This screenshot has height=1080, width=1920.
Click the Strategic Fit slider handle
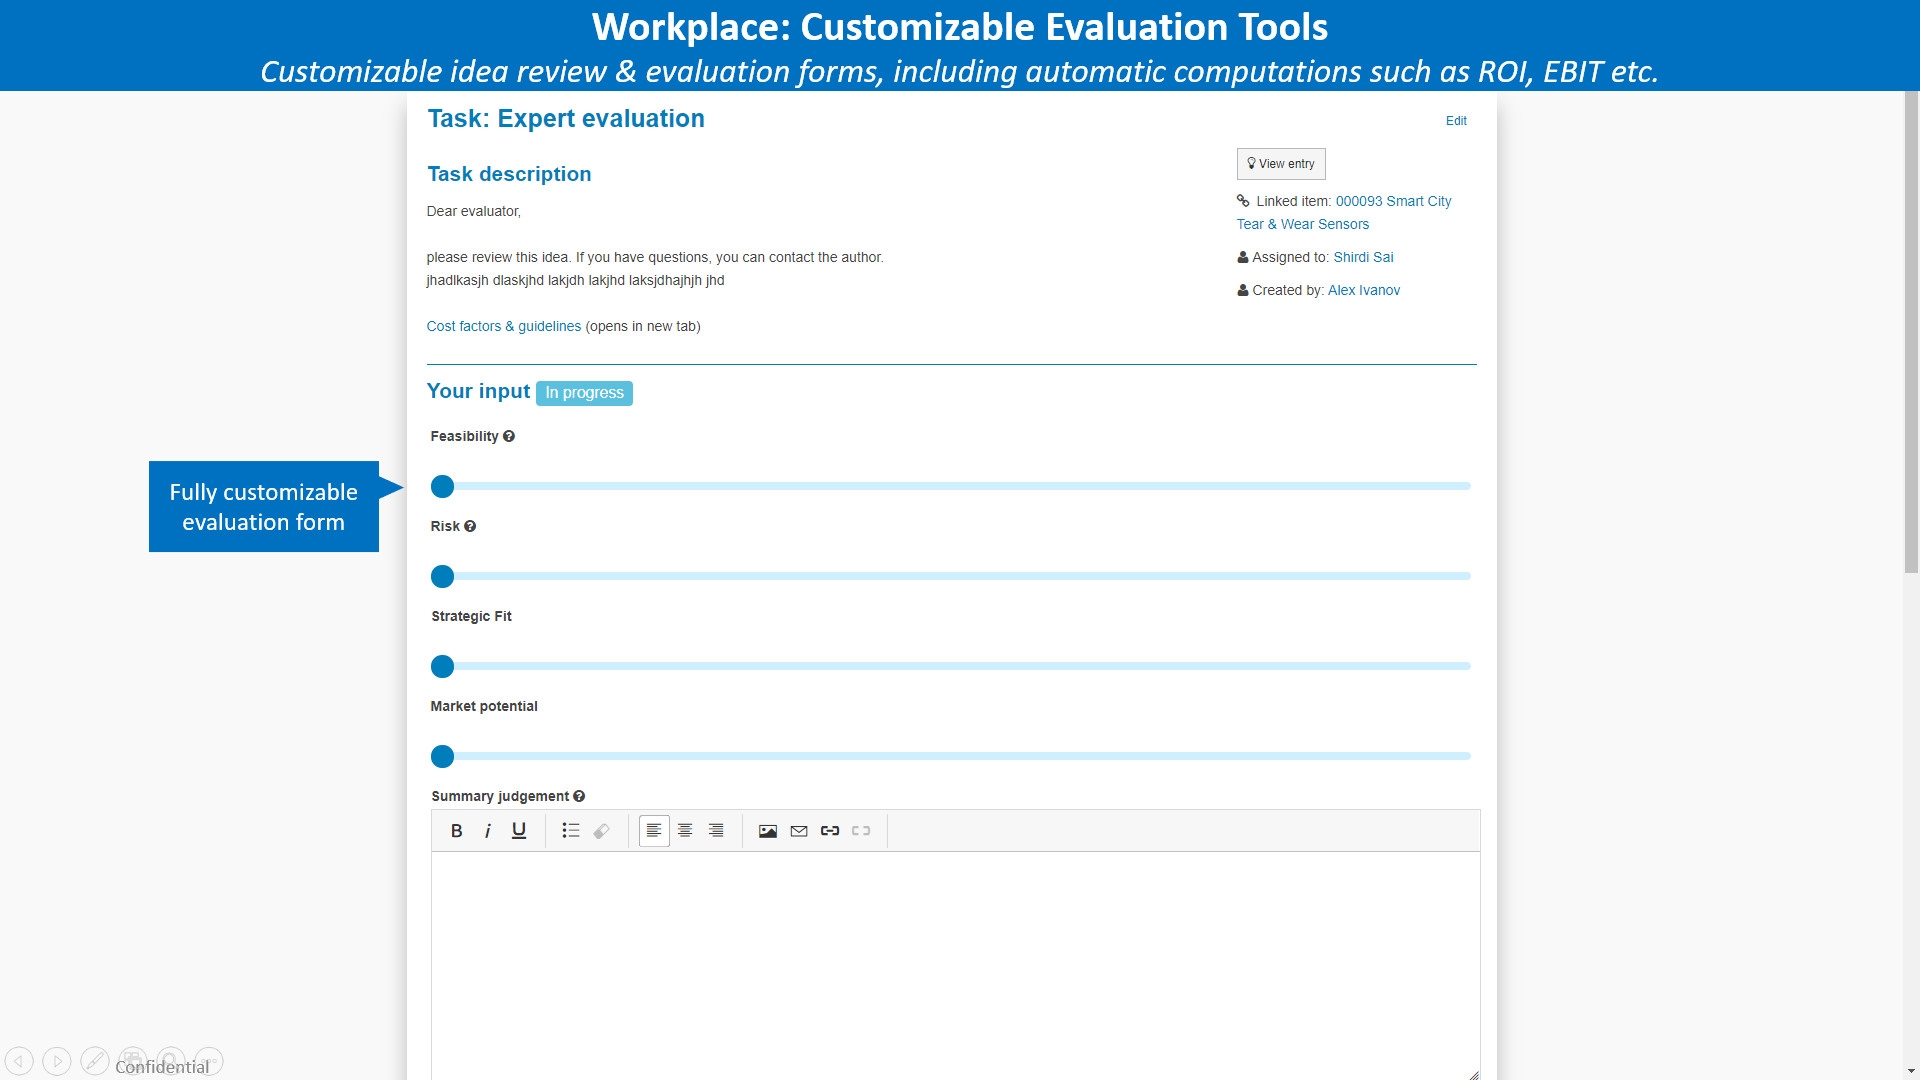pyautogui.click(x=442, y=666)
